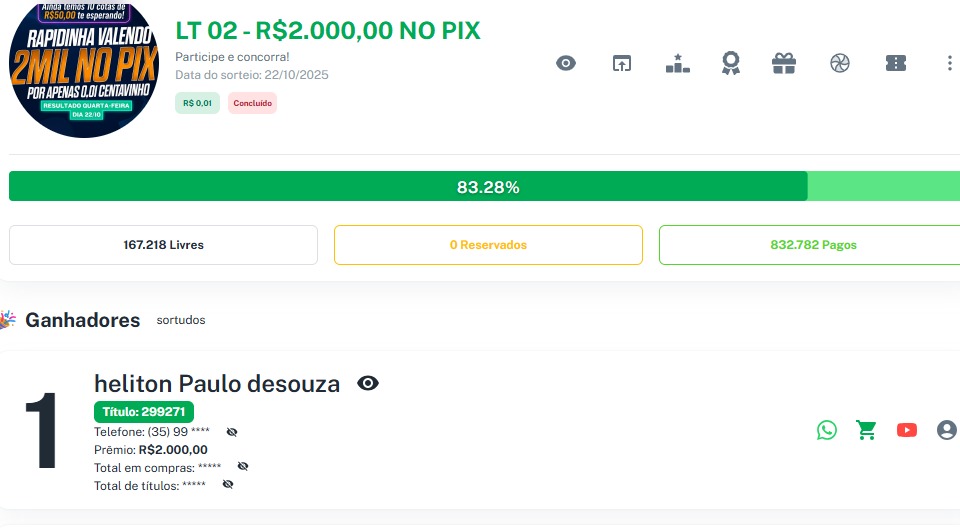Click the award ribbon medal icon
960x531 pixels.
[731, 63]
